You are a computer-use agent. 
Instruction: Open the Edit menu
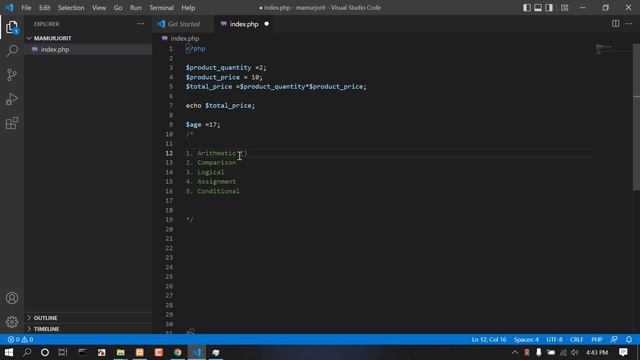[44, 8]
